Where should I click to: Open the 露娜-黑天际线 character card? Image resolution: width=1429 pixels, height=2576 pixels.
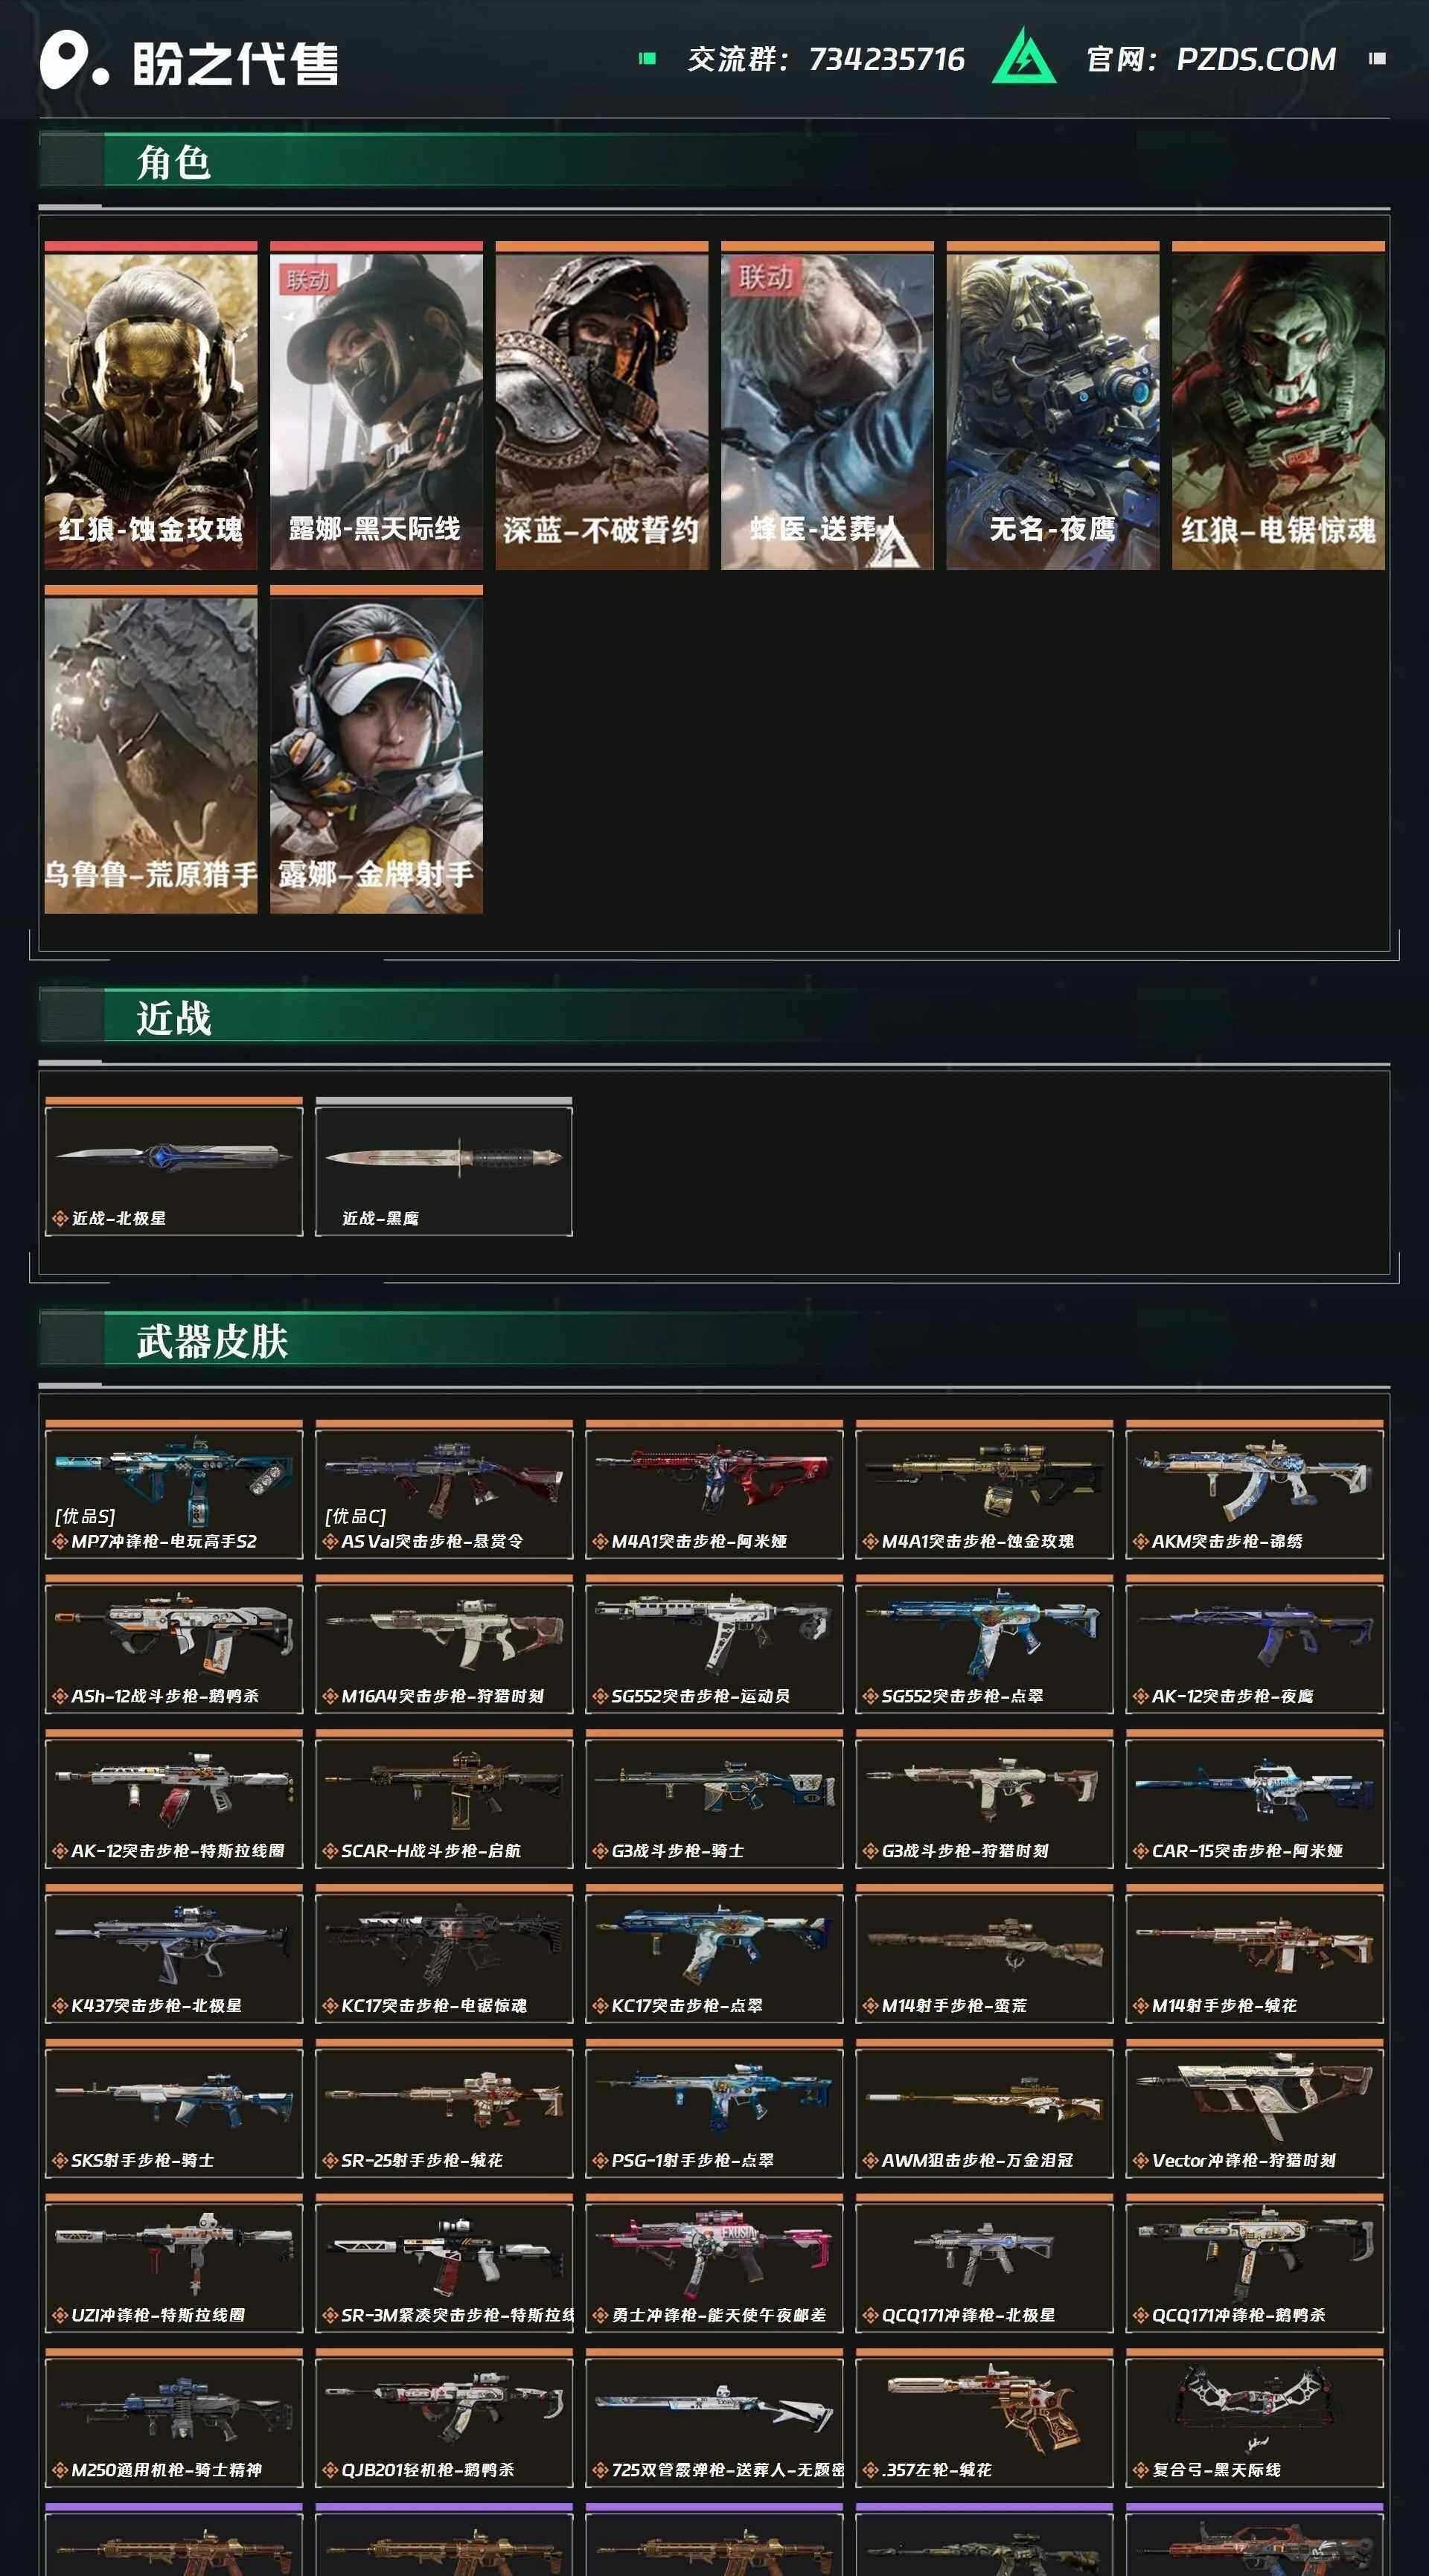click(376, 406)
